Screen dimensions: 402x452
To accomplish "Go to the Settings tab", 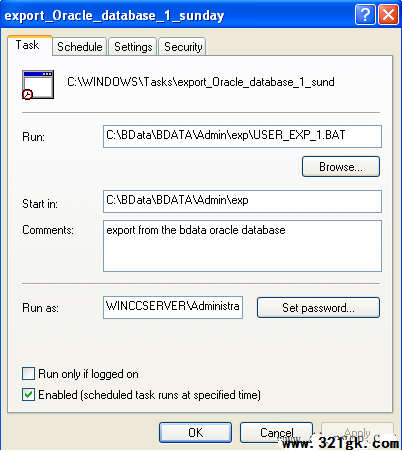I will [133, 47].
